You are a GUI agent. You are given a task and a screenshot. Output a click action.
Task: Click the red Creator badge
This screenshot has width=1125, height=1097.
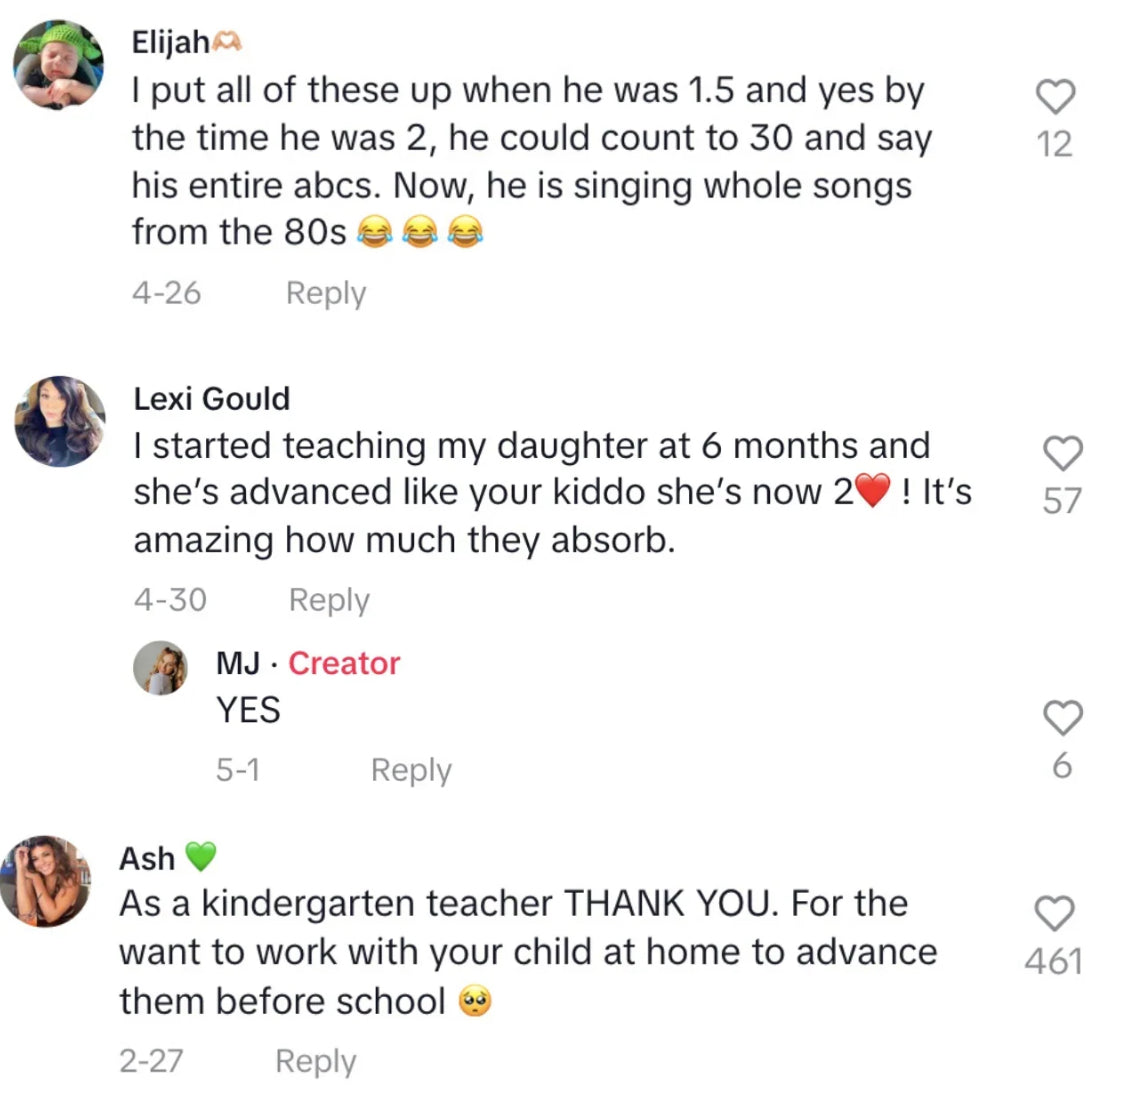tap(344, 663)
